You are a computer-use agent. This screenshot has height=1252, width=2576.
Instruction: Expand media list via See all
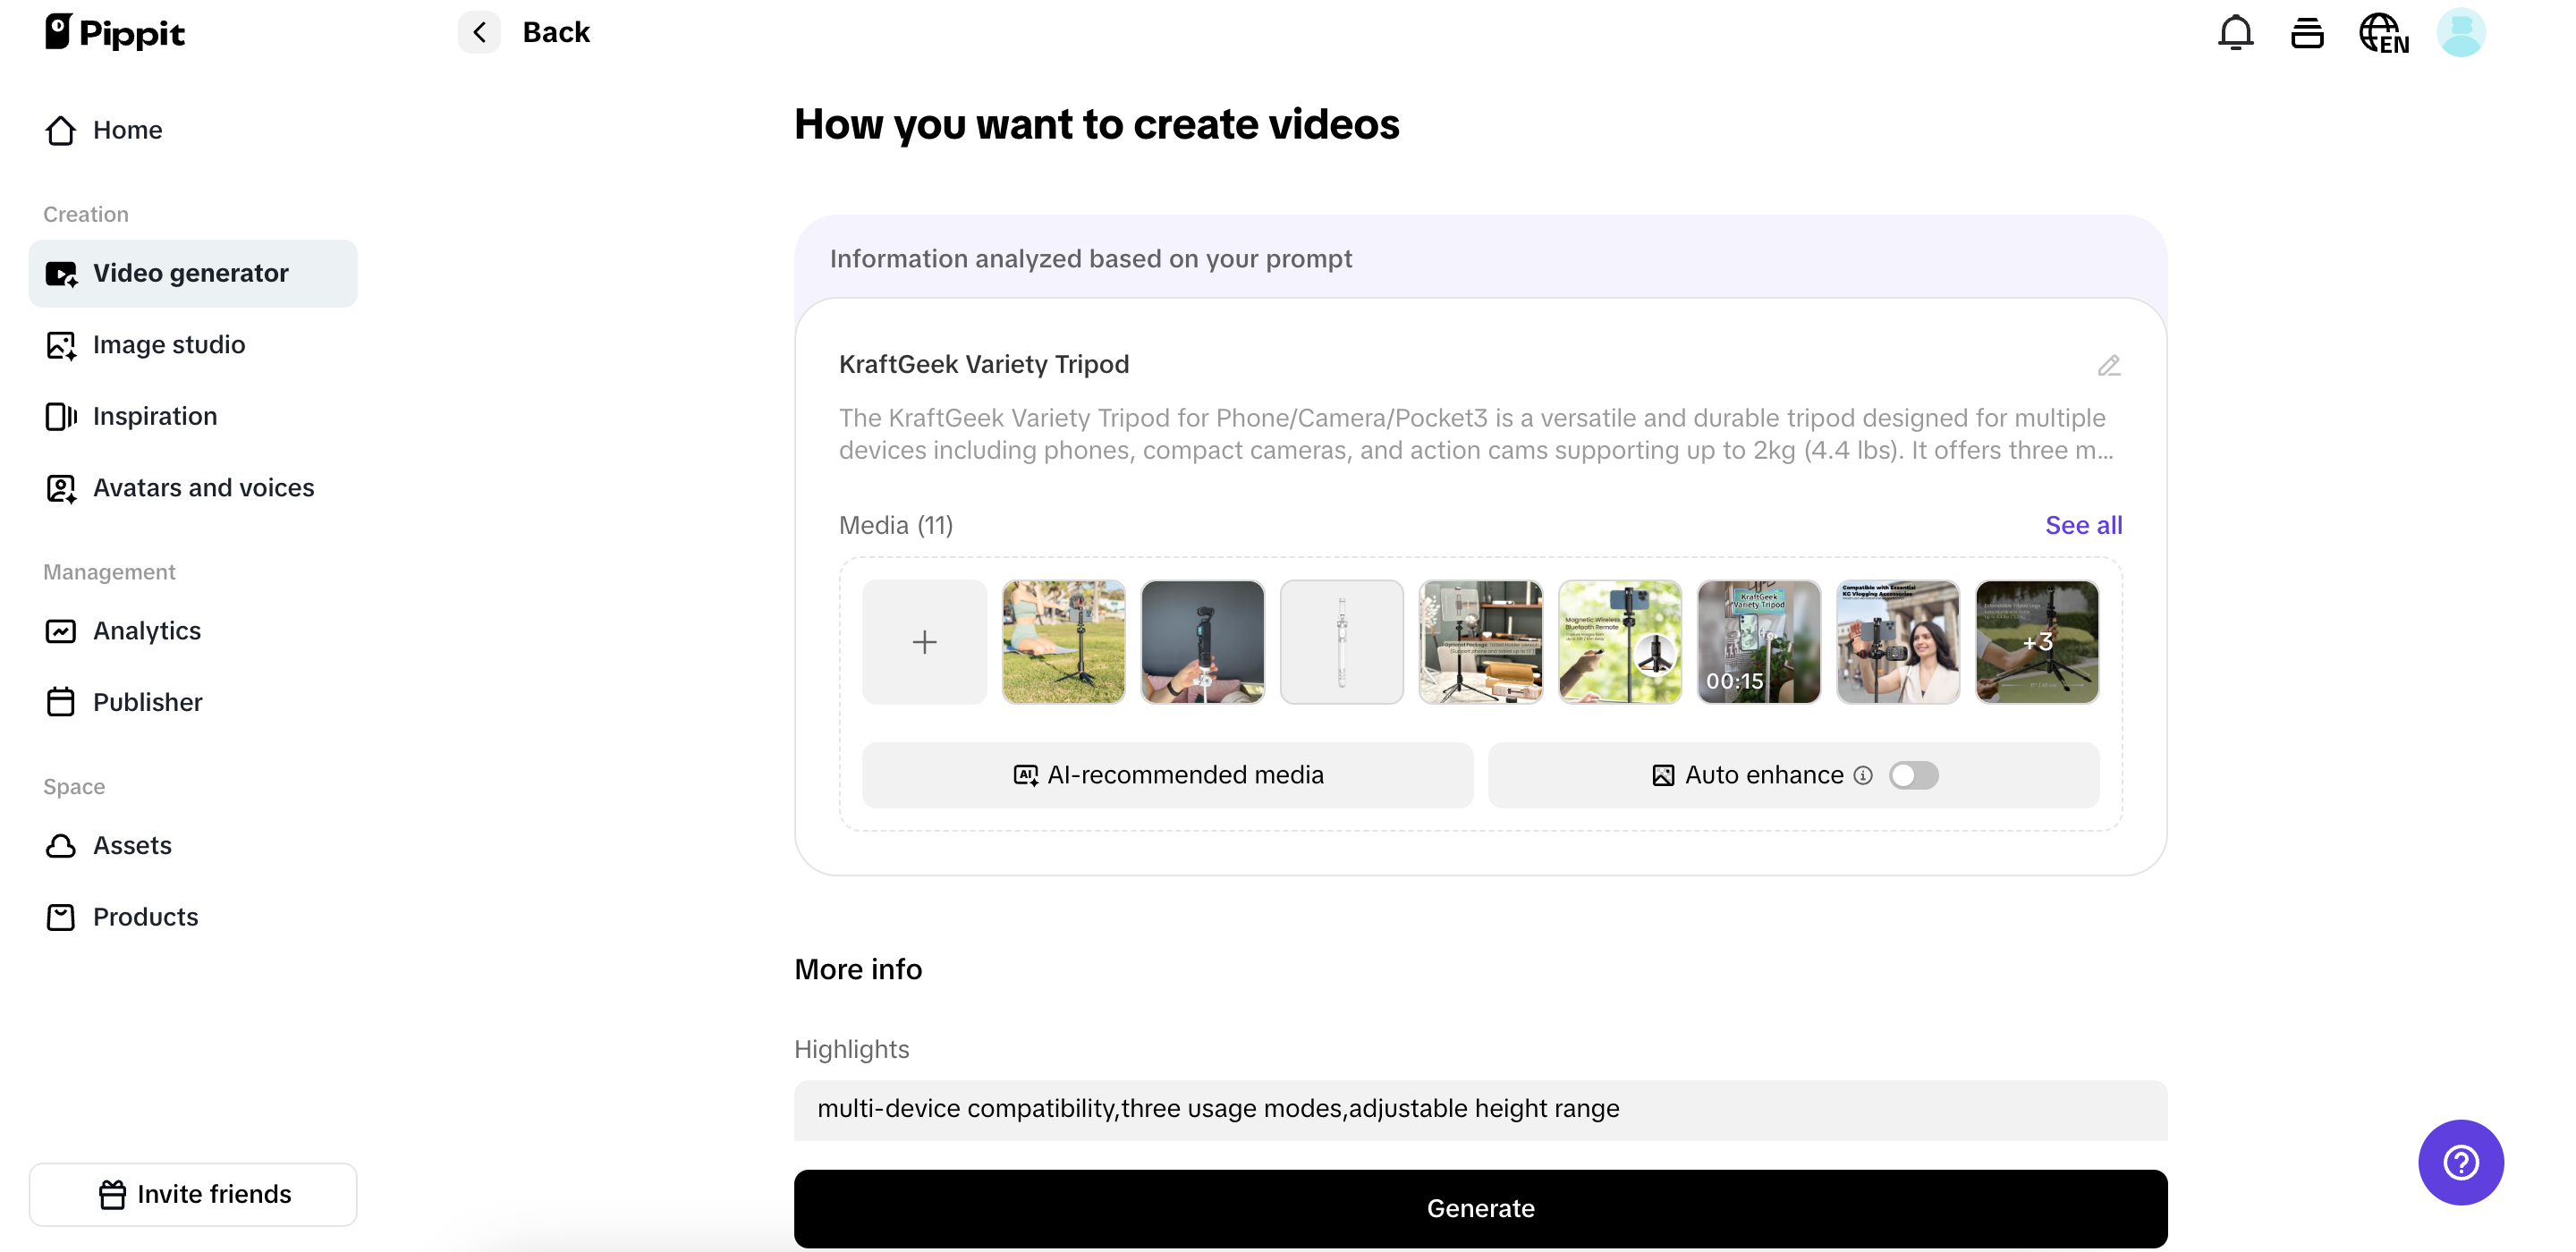pyautogui.click(x=2083, y=524)
